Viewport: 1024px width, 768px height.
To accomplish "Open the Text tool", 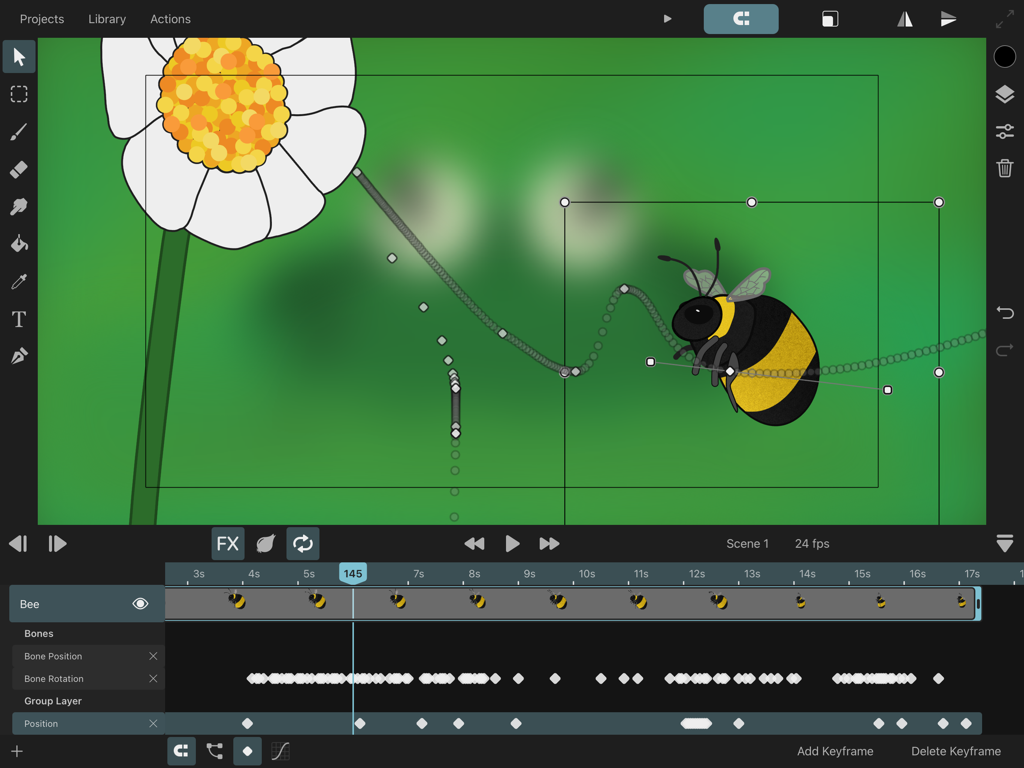I will coord(18,319).
